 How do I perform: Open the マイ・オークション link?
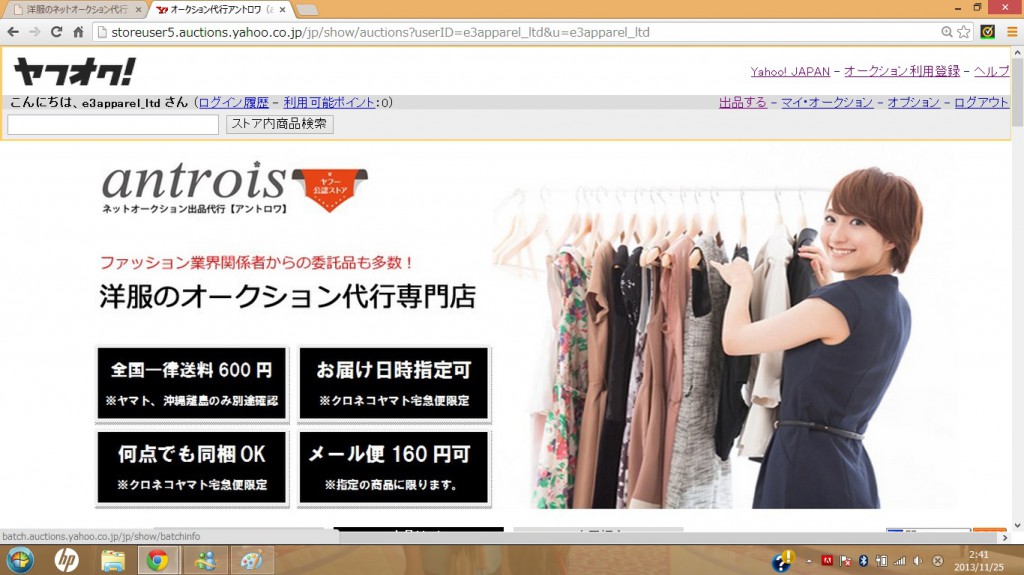[827, 103]
